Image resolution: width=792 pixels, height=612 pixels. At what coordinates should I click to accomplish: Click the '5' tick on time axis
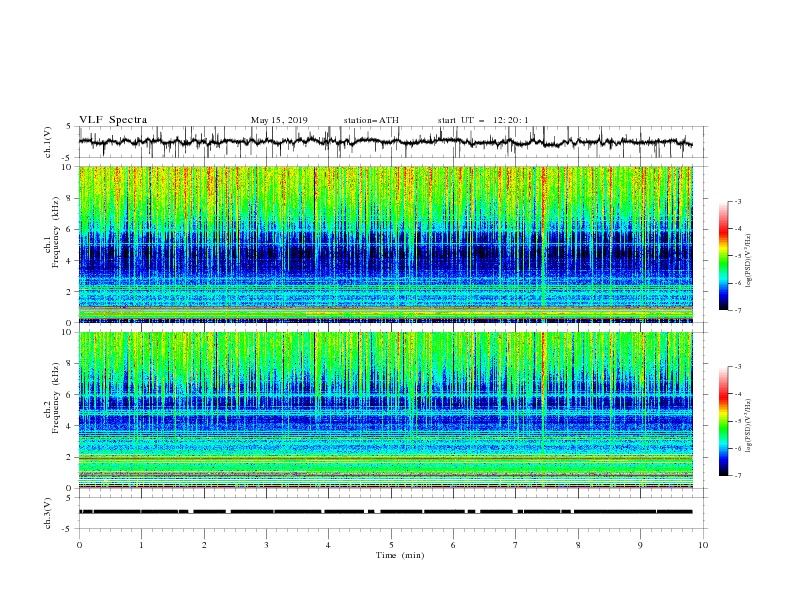391,545
